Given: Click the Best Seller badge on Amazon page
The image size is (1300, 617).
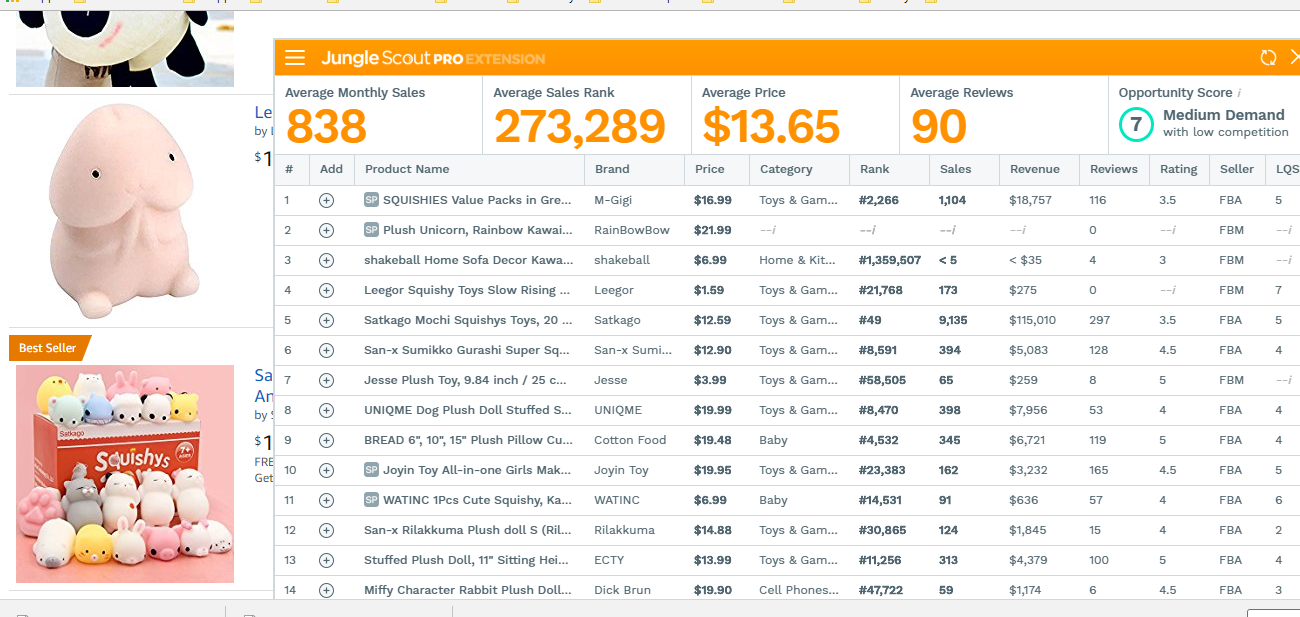Looking at the screenshot, I should coord(48,348).
